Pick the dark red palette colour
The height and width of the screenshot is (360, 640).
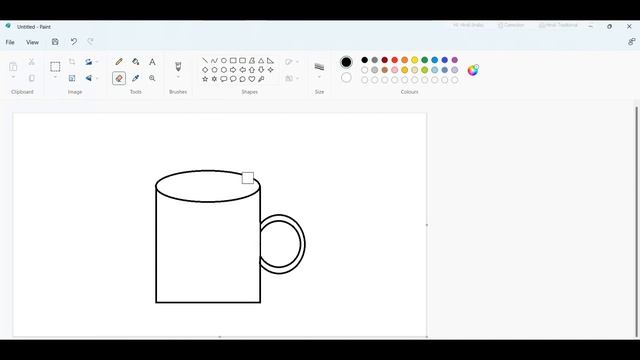coord(384,60)
